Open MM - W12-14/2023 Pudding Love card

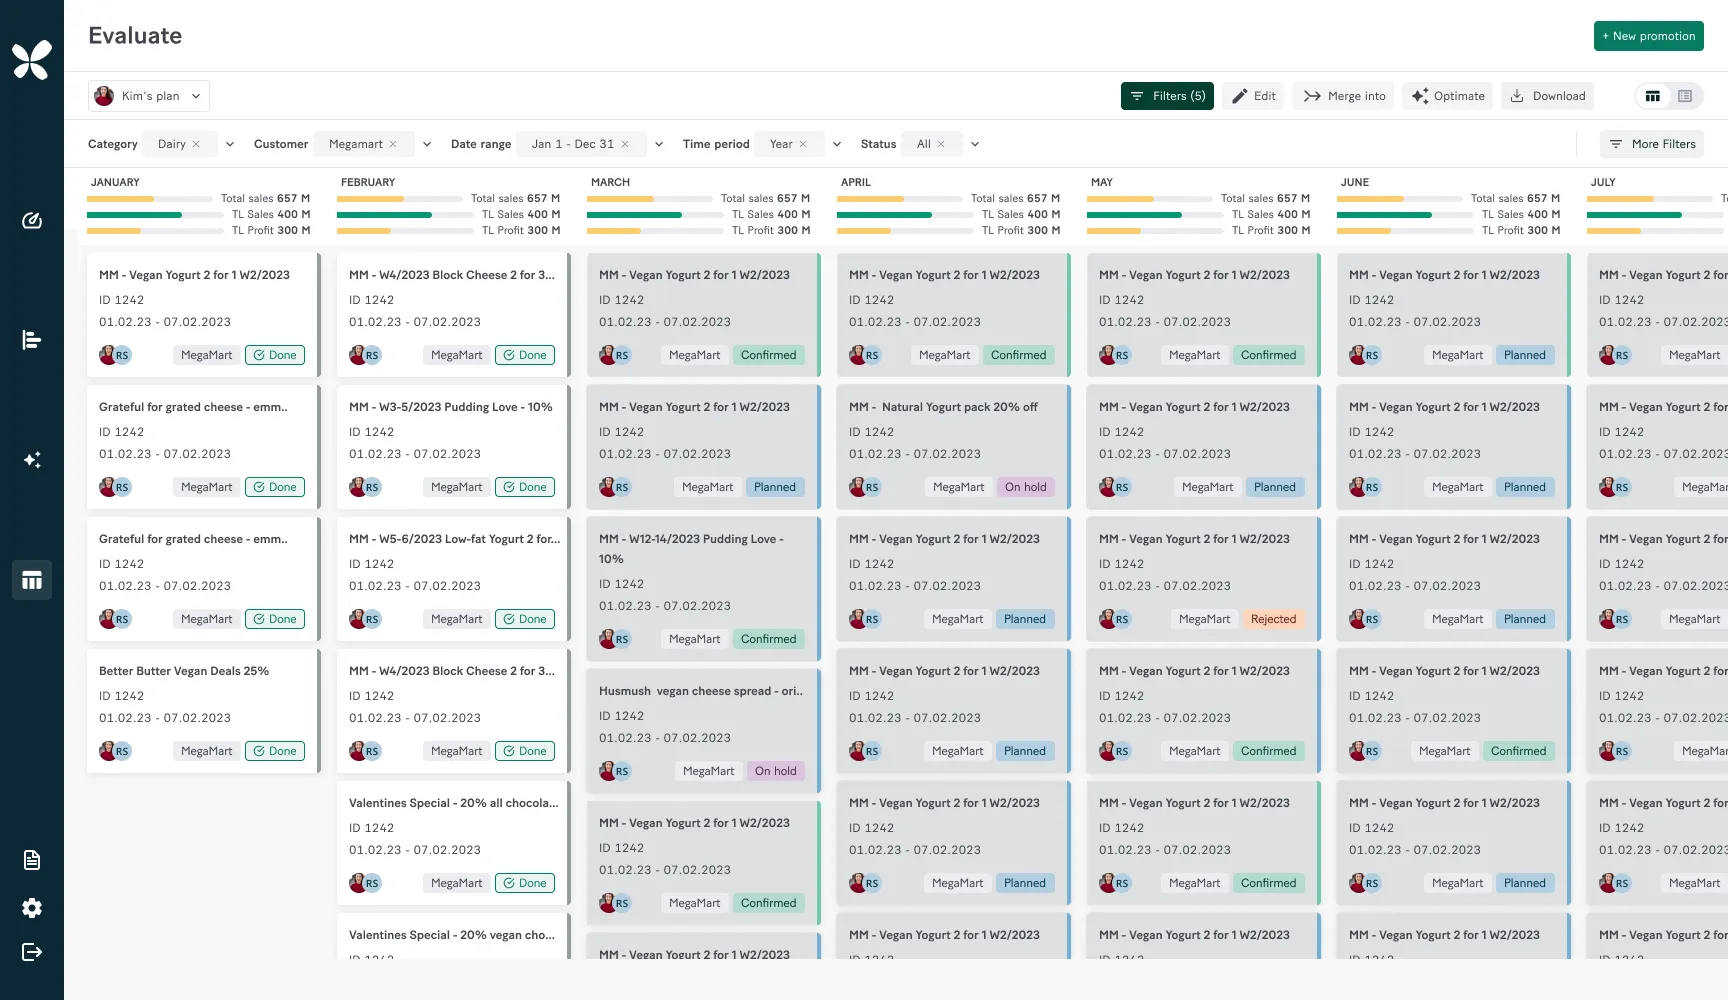click(703, 589)
